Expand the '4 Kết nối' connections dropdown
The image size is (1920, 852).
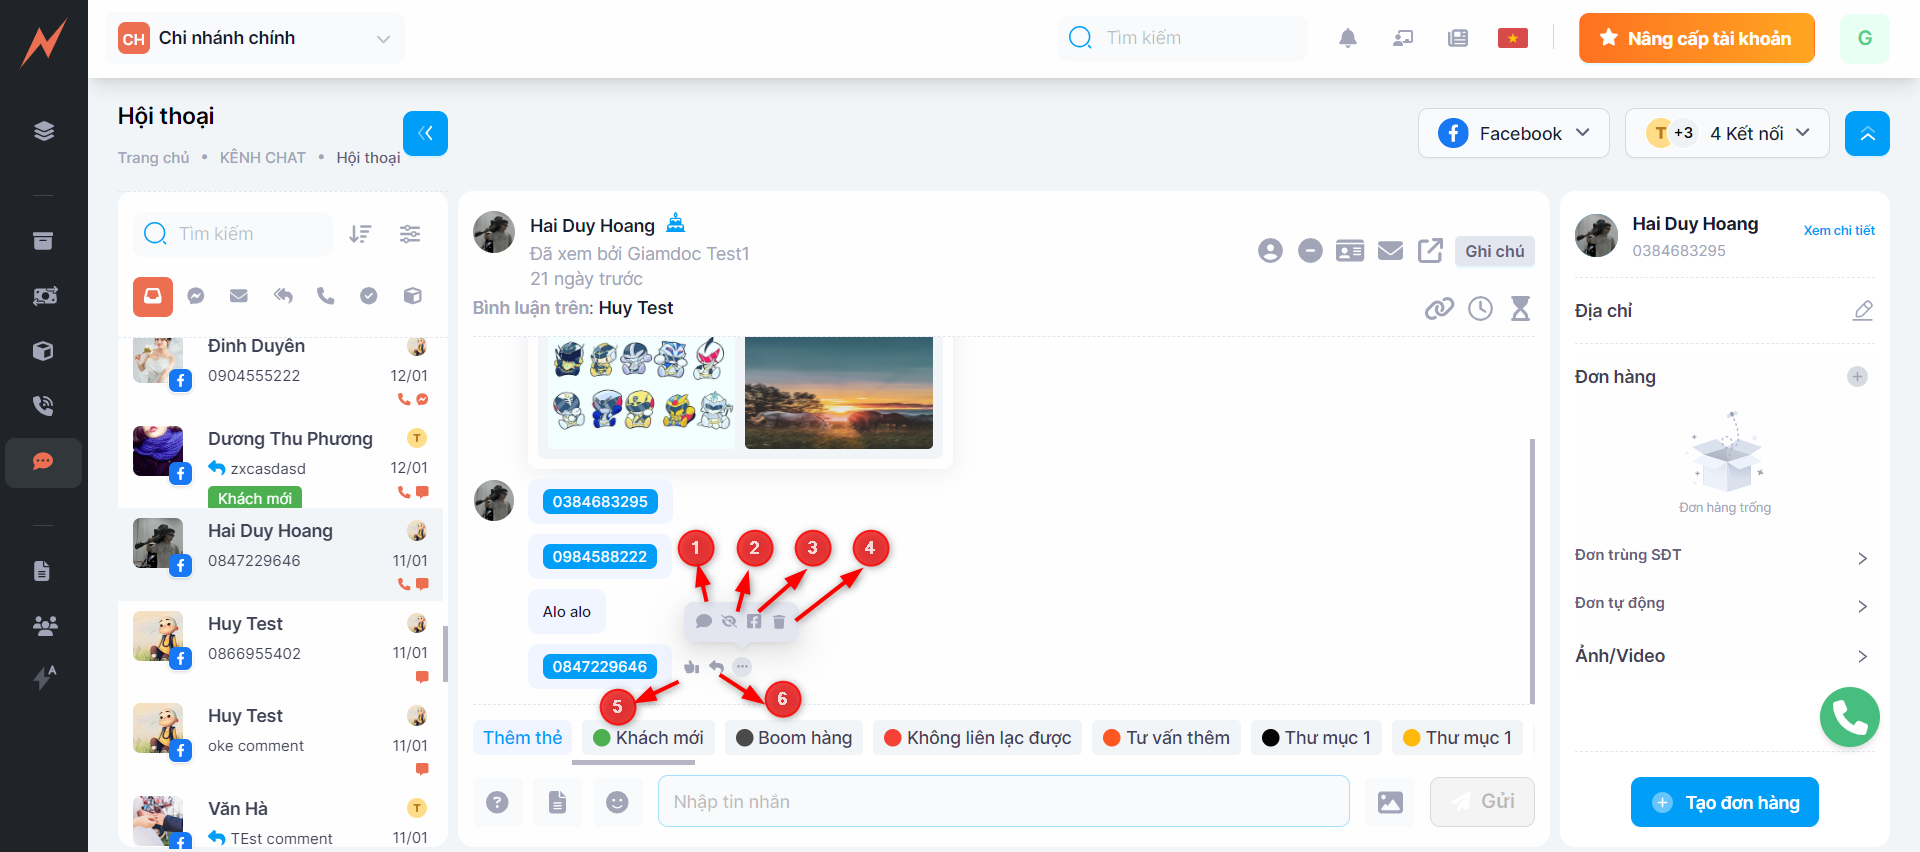pyautogui.click(x=1727, y=133)
